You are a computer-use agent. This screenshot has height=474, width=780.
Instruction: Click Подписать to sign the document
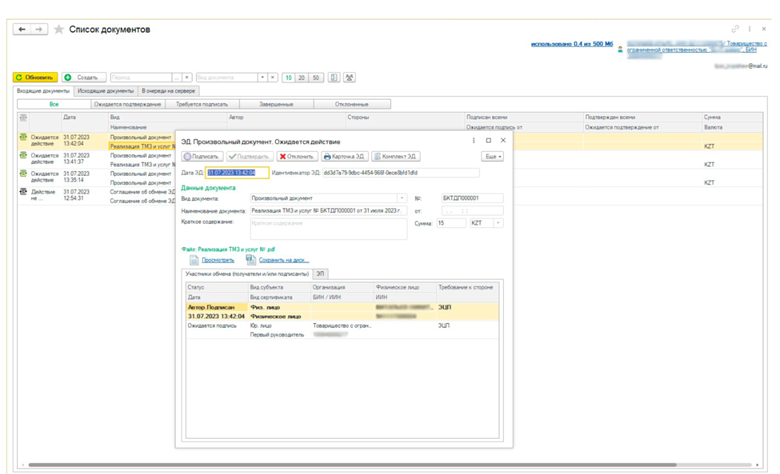[x=202, y=157]
